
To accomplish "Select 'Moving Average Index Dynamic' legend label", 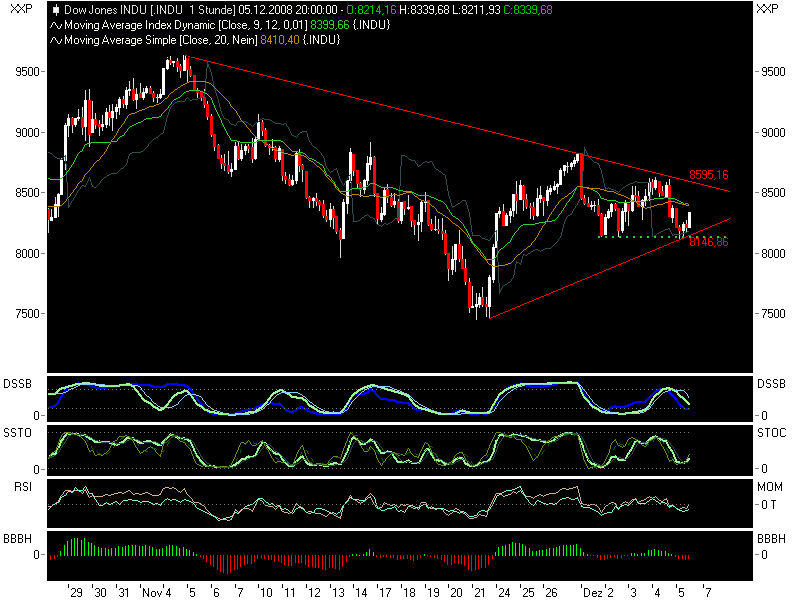I will [140, 25].
